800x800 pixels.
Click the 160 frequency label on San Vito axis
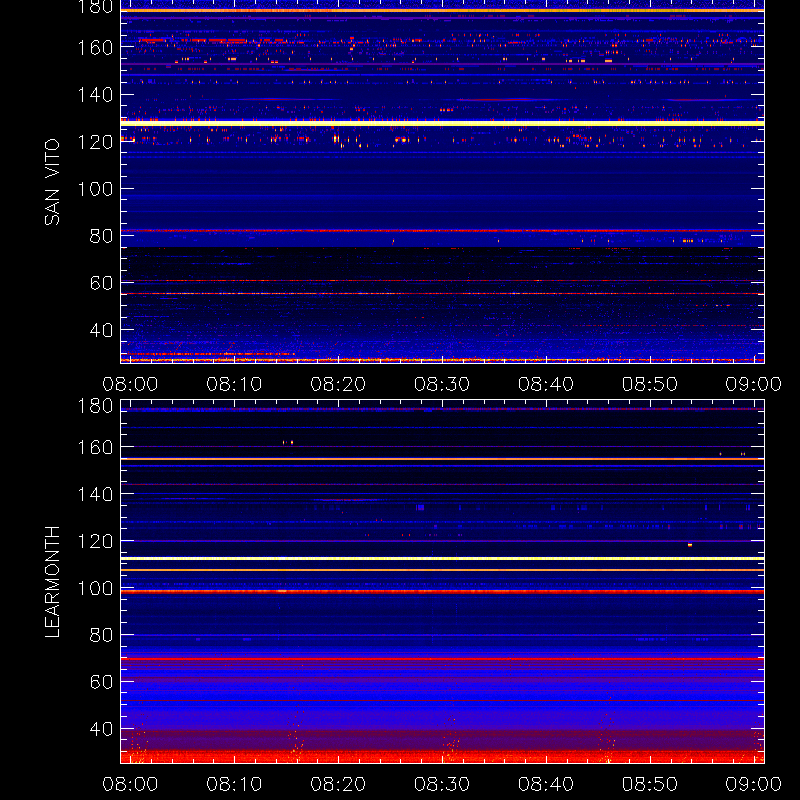pyautogui.click(x=95, y=48)
